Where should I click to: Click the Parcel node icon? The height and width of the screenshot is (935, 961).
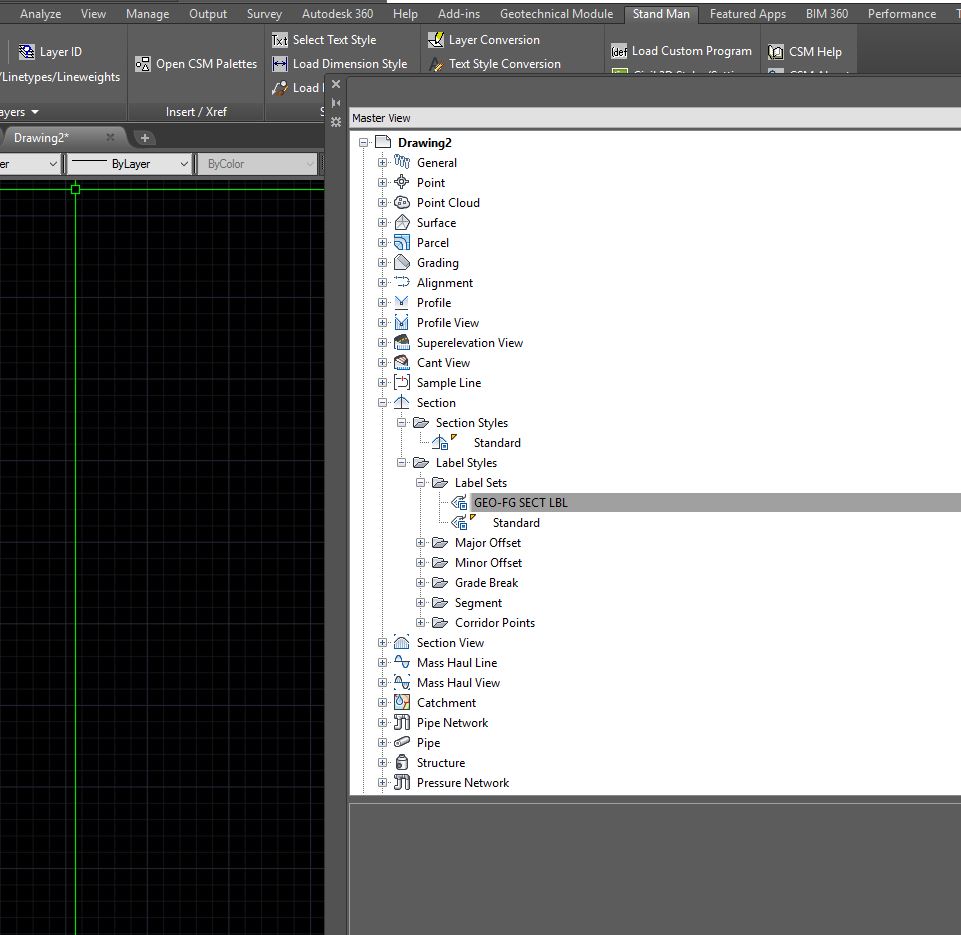402,243
